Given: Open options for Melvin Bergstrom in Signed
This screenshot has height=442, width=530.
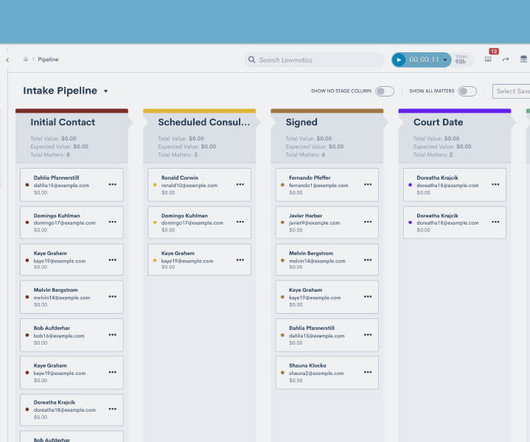Looking at the screenshot, I should coord(368,260).
